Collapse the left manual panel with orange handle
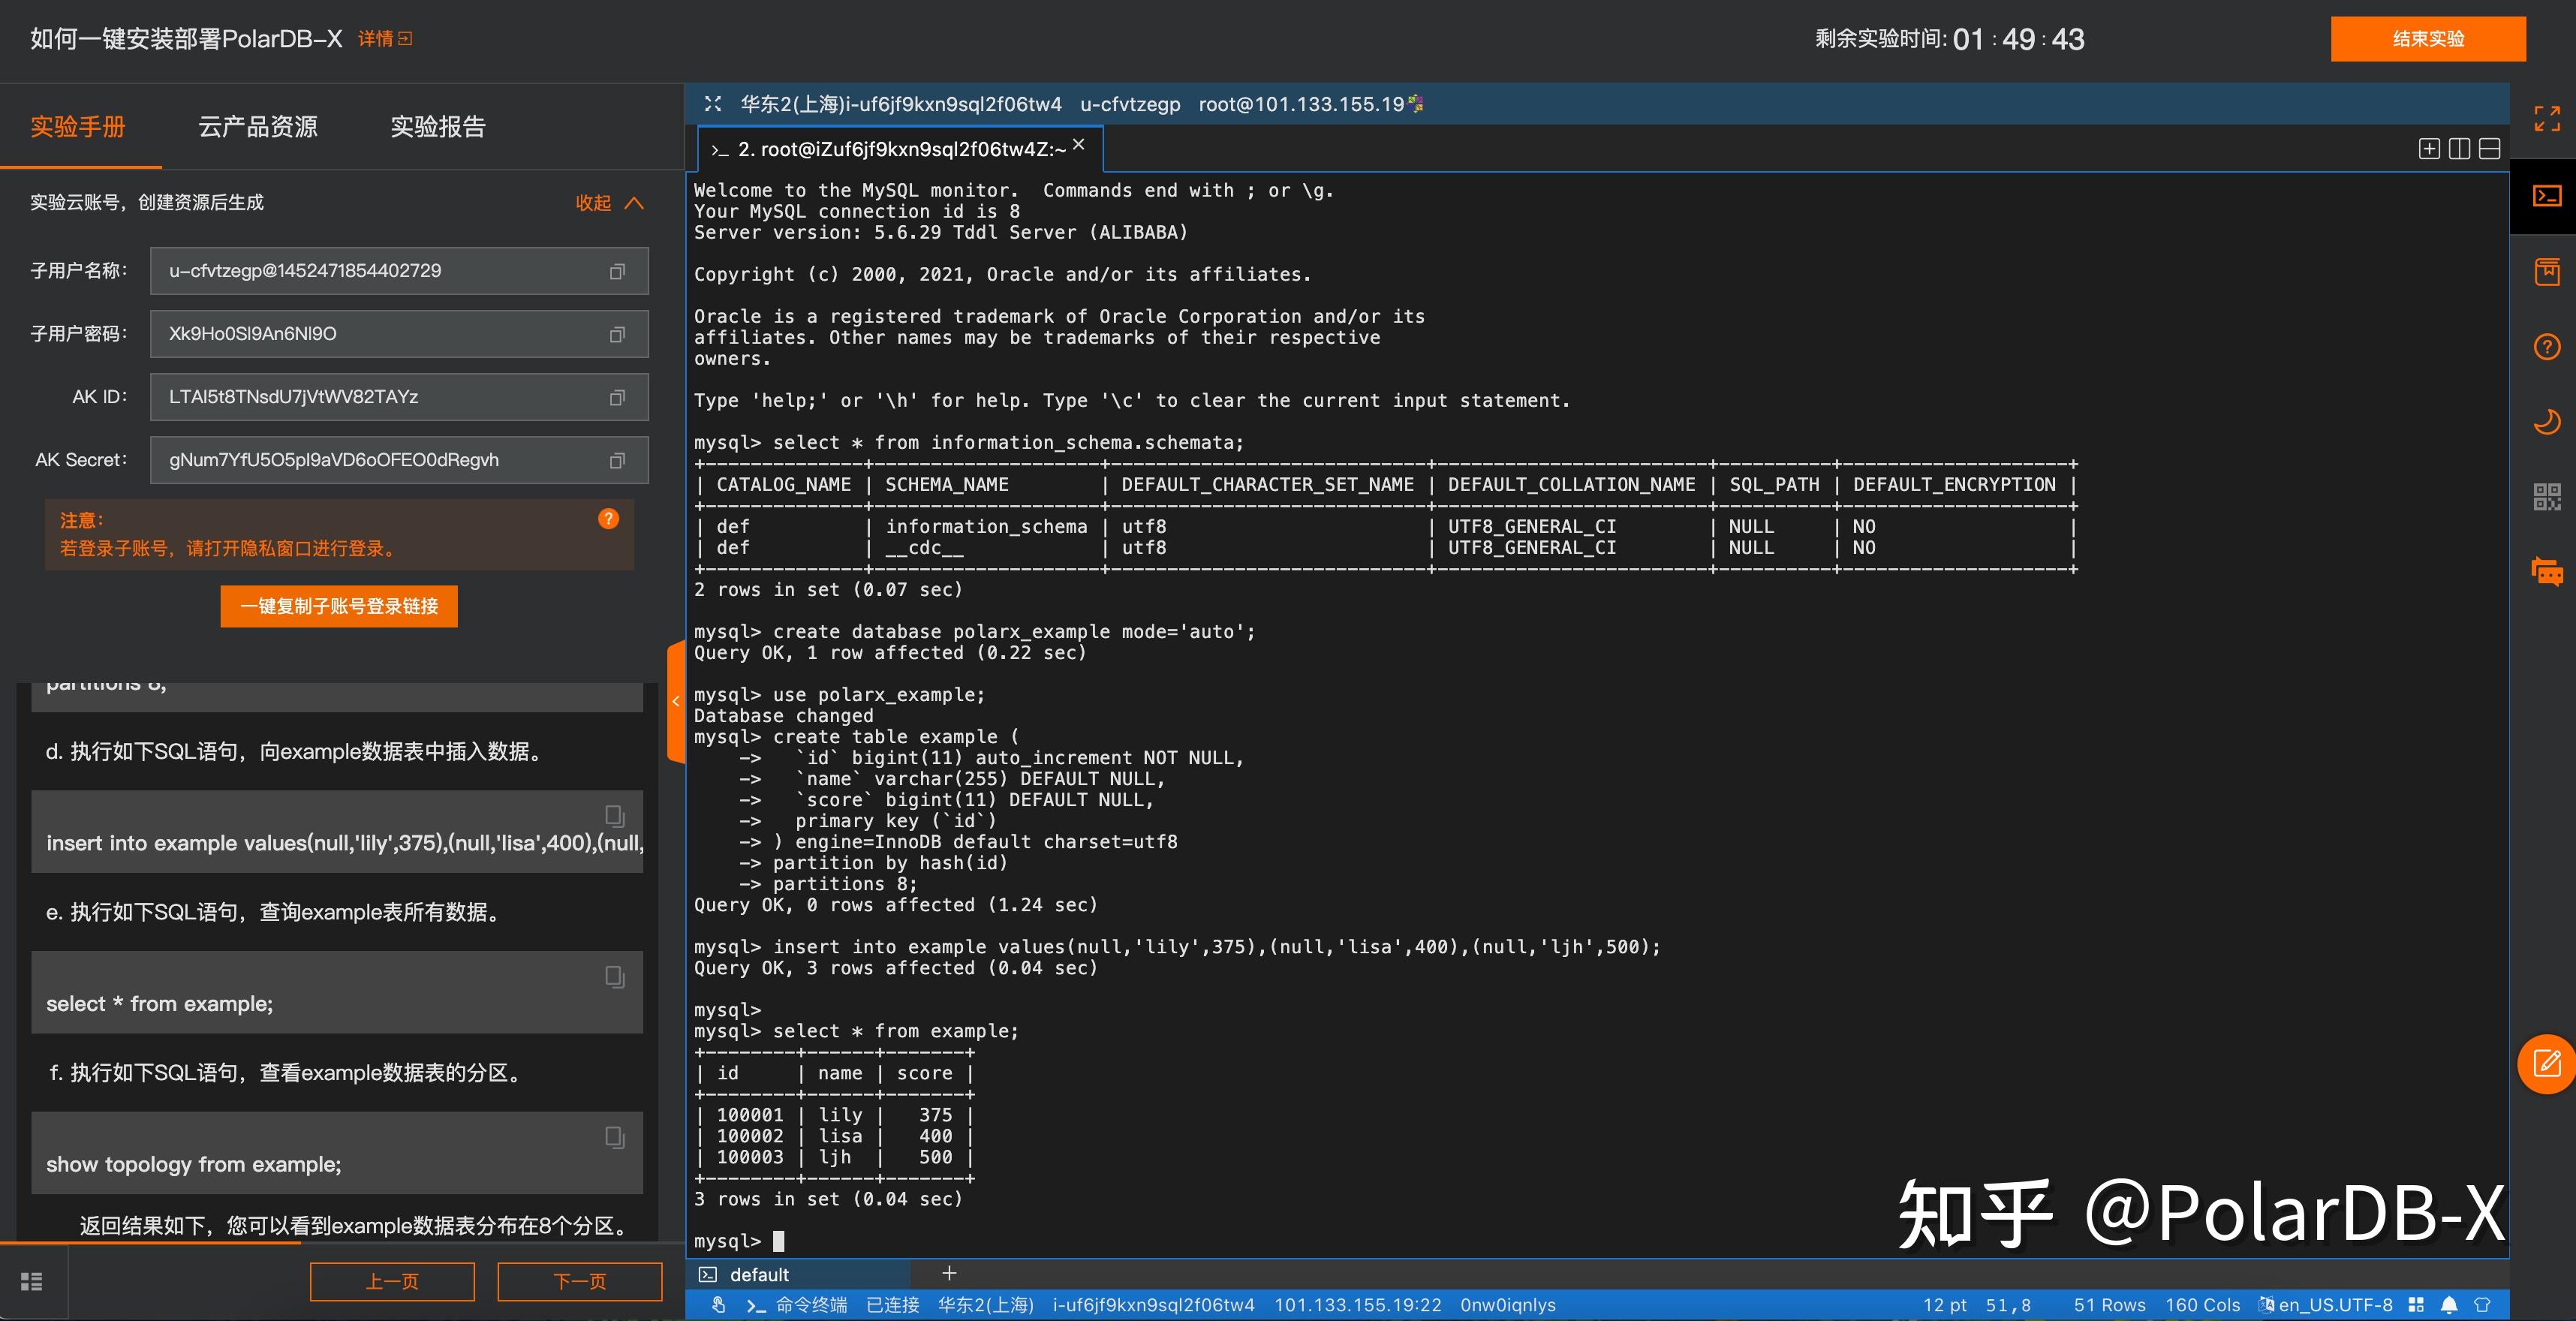This screenshot has width=2576, height=1321. coord(675,701)
